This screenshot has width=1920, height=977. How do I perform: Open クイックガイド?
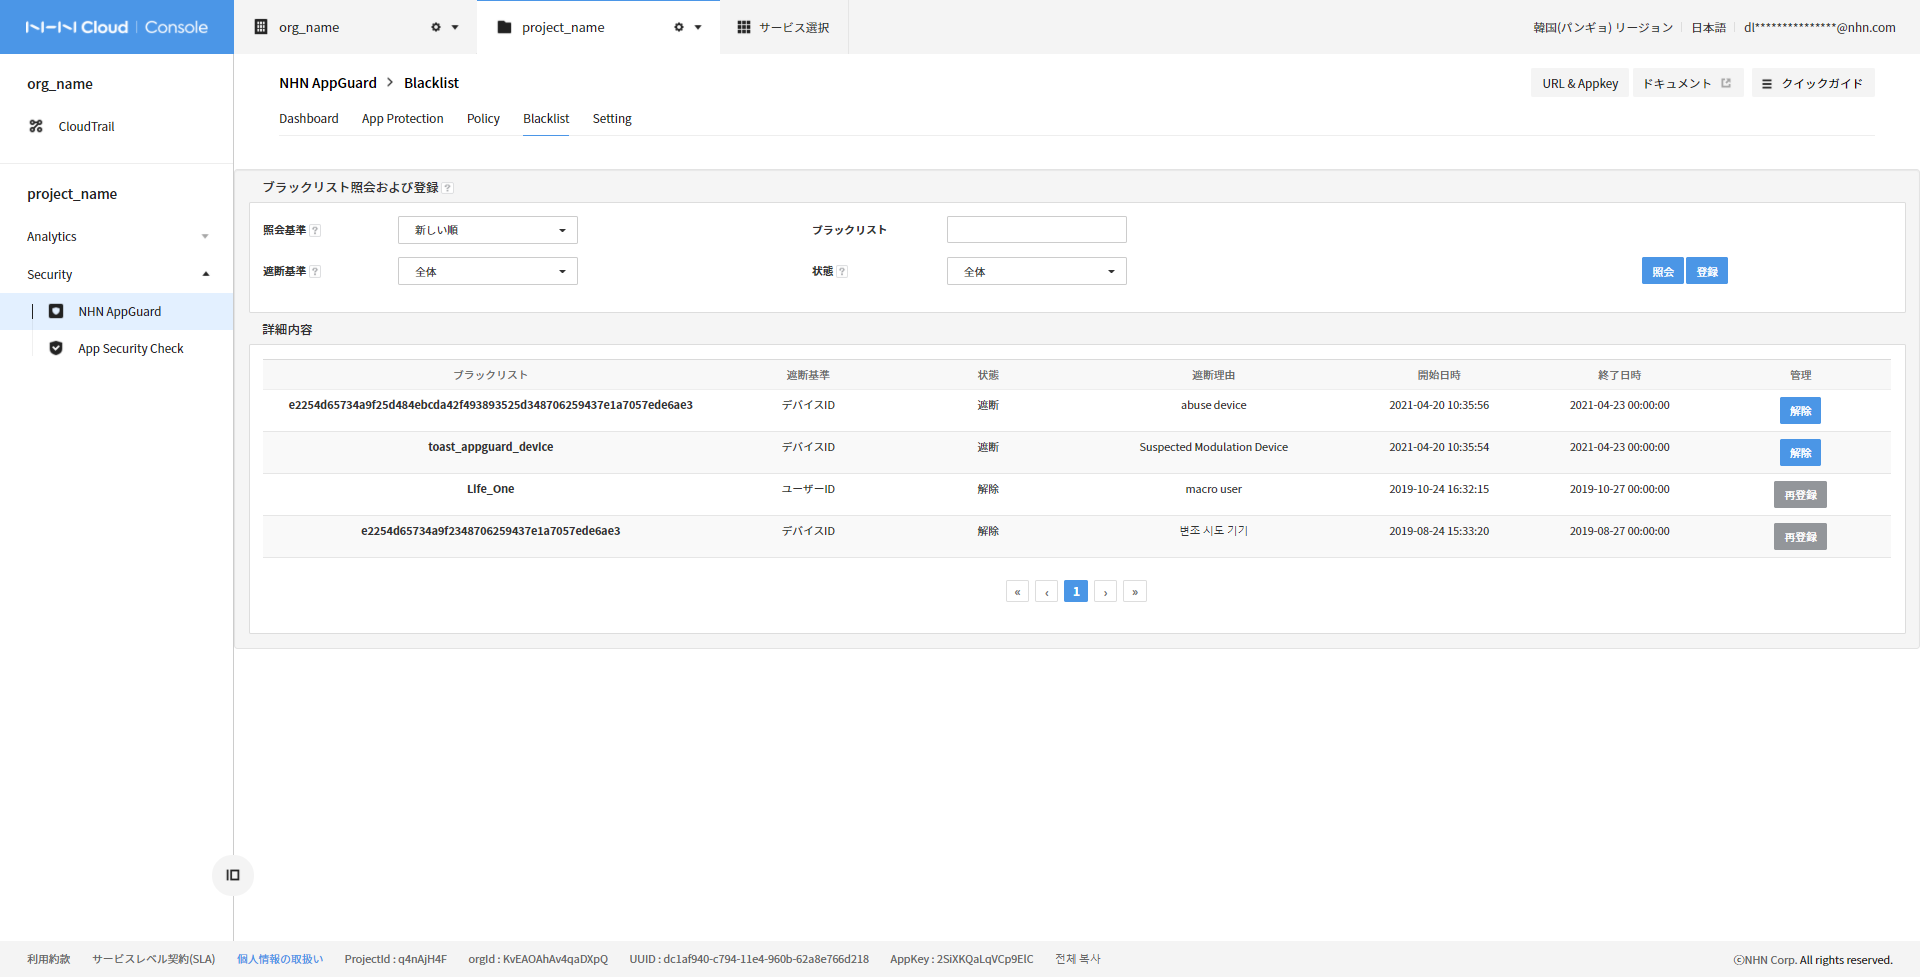point(1813,83)
